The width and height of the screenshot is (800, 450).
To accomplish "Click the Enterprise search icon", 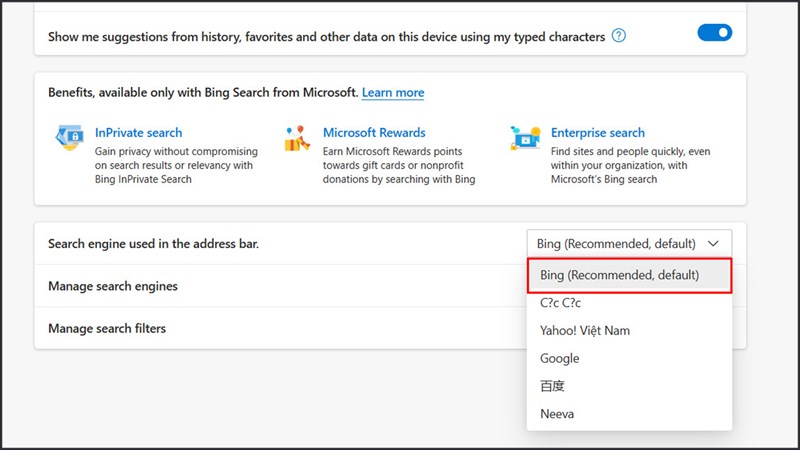I will [x=525, y=139].
